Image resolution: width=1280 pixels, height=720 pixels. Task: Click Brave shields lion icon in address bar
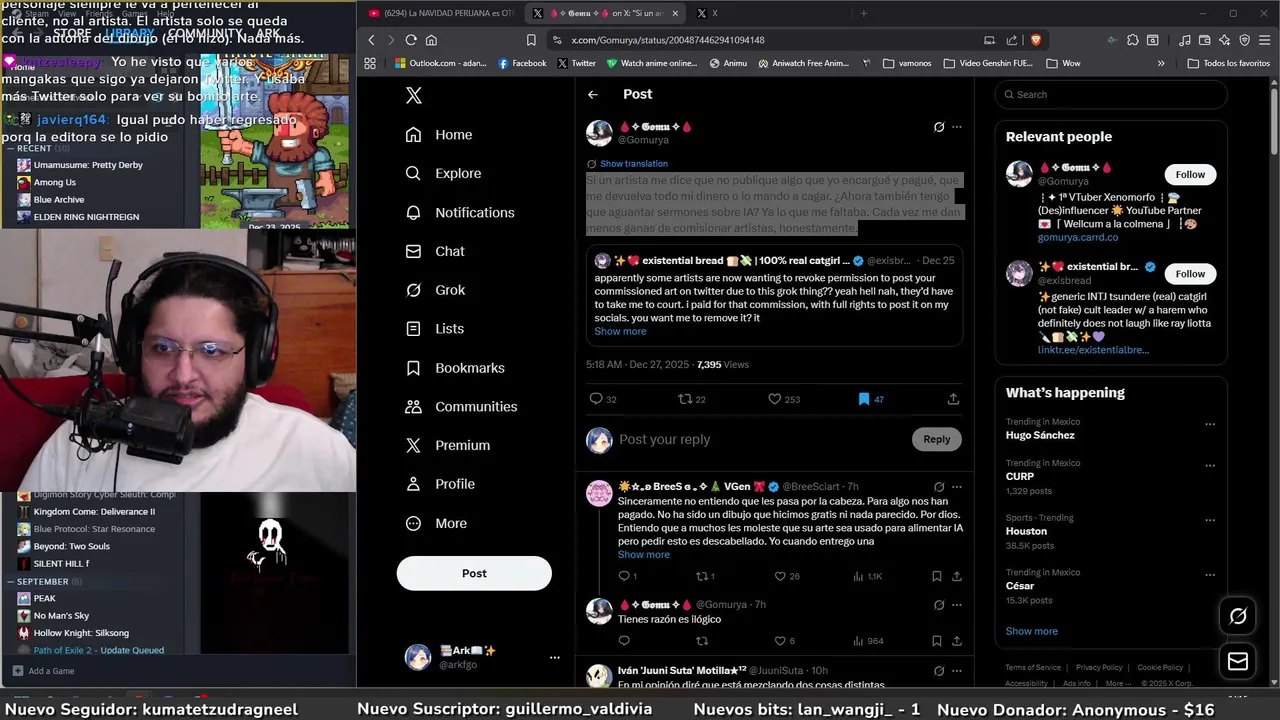pos(1035,40)
